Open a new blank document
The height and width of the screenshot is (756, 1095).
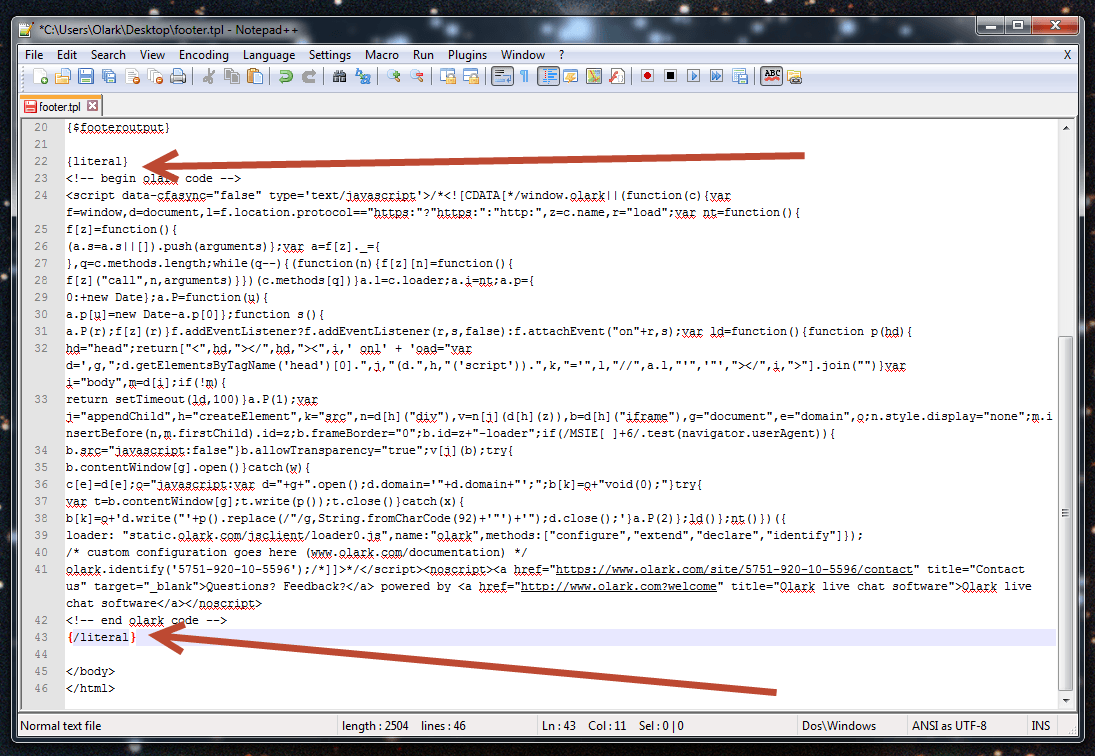(40, 76)
